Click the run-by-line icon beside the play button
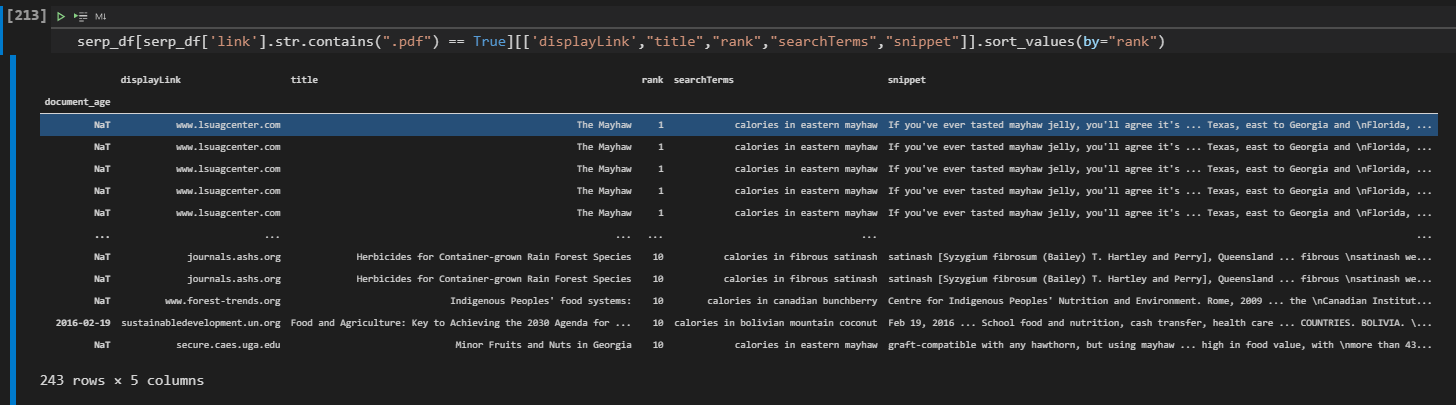This screenshot has width=1456, height=405. 82,17
